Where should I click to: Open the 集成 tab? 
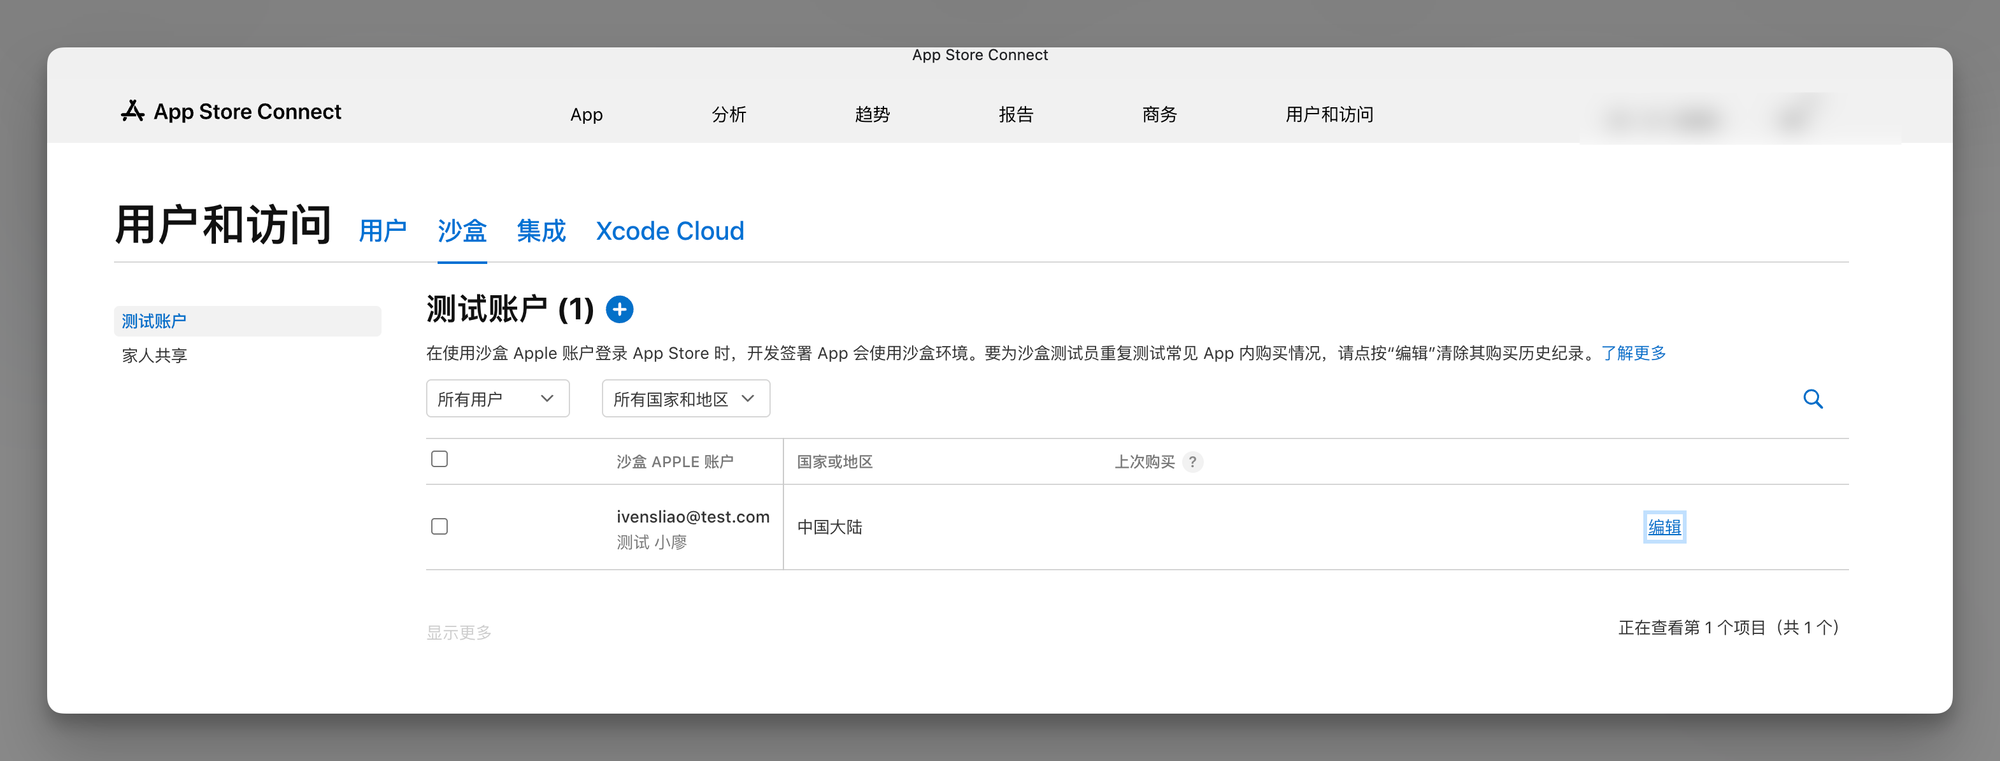click(x=541, y=231)
